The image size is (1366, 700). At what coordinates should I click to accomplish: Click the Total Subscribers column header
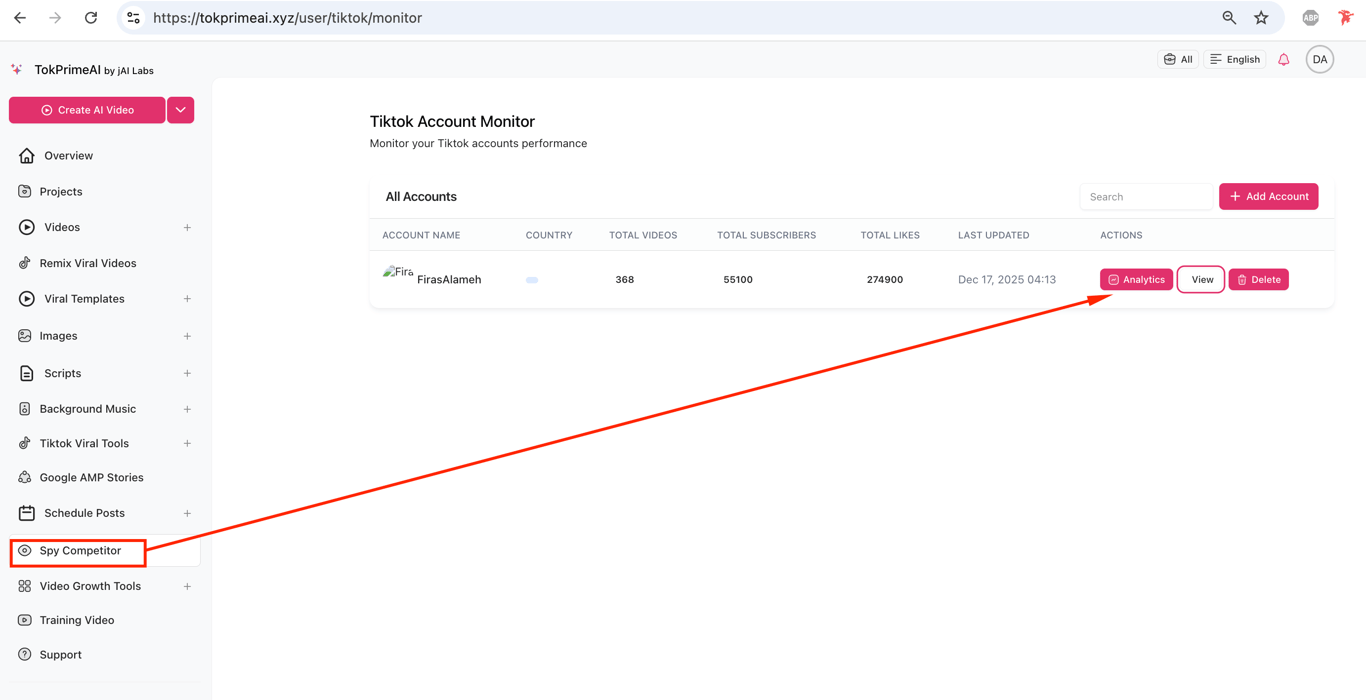766,235
